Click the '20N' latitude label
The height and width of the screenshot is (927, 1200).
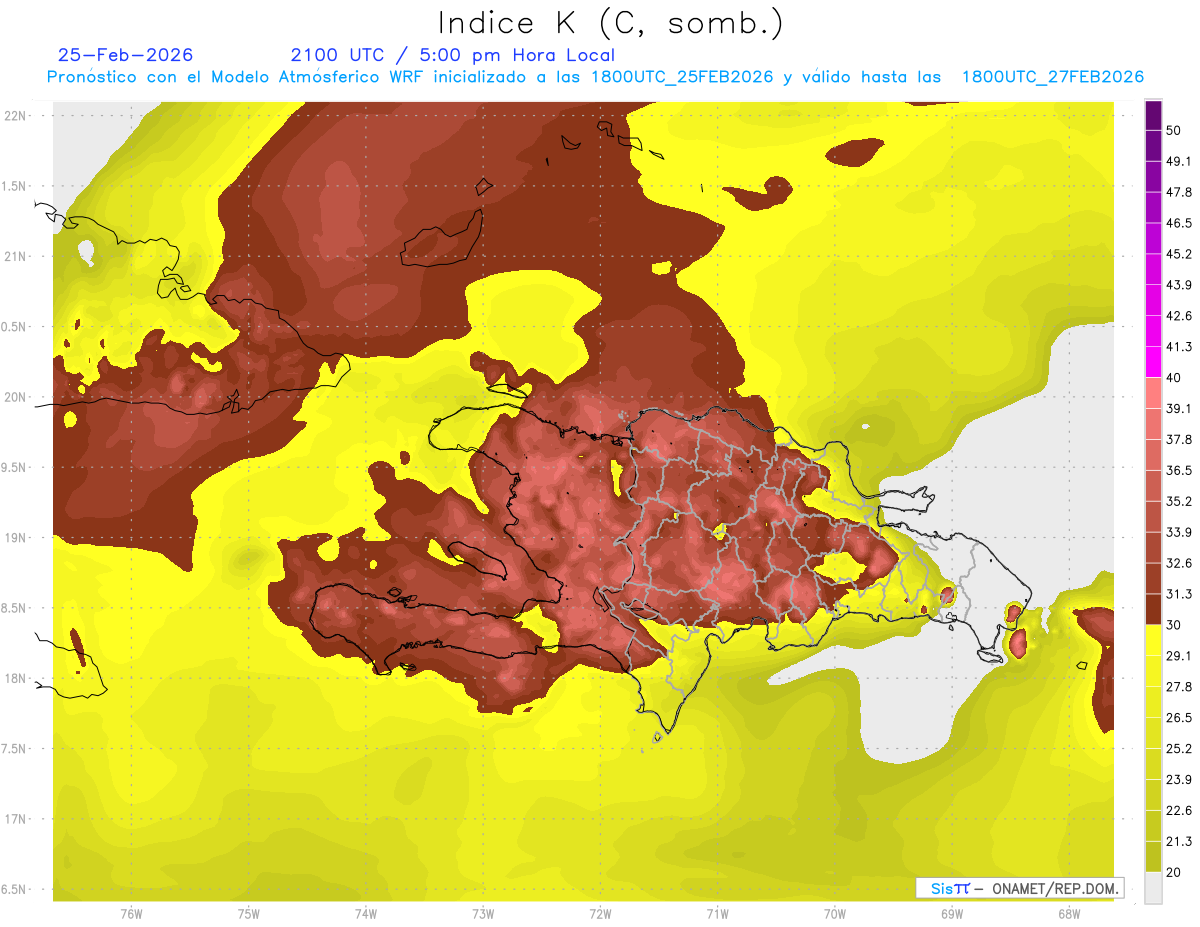pos(15,397)
